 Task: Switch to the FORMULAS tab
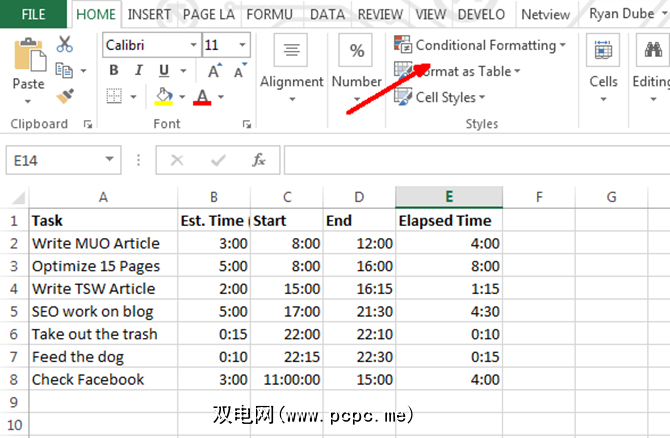point(269,15)
